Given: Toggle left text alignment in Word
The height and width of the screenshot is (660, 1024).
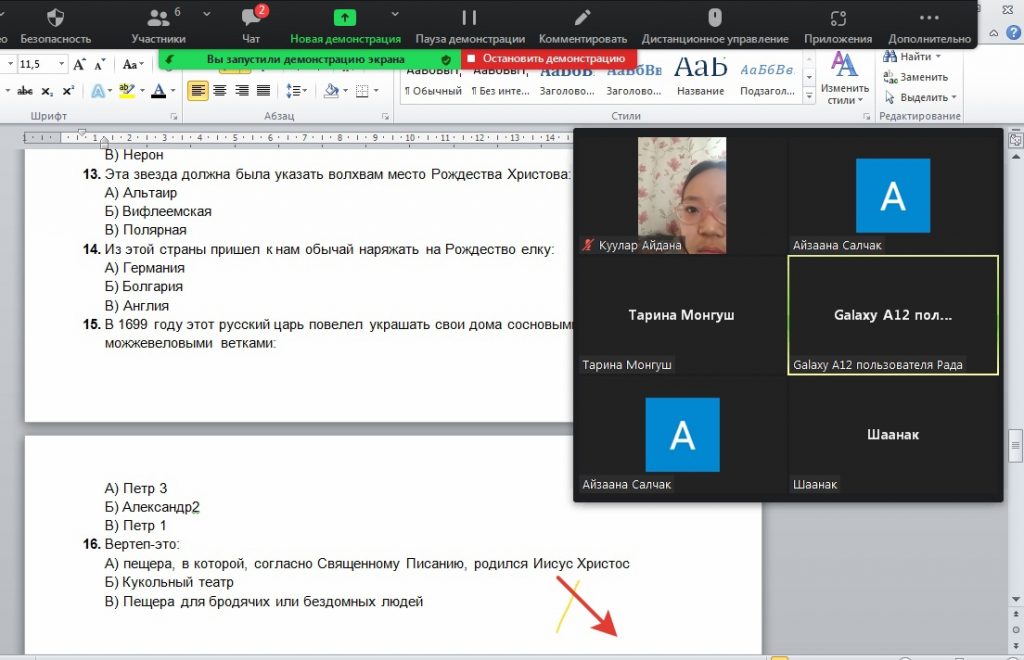Looking at the screenshot, I should click(198, 91).
